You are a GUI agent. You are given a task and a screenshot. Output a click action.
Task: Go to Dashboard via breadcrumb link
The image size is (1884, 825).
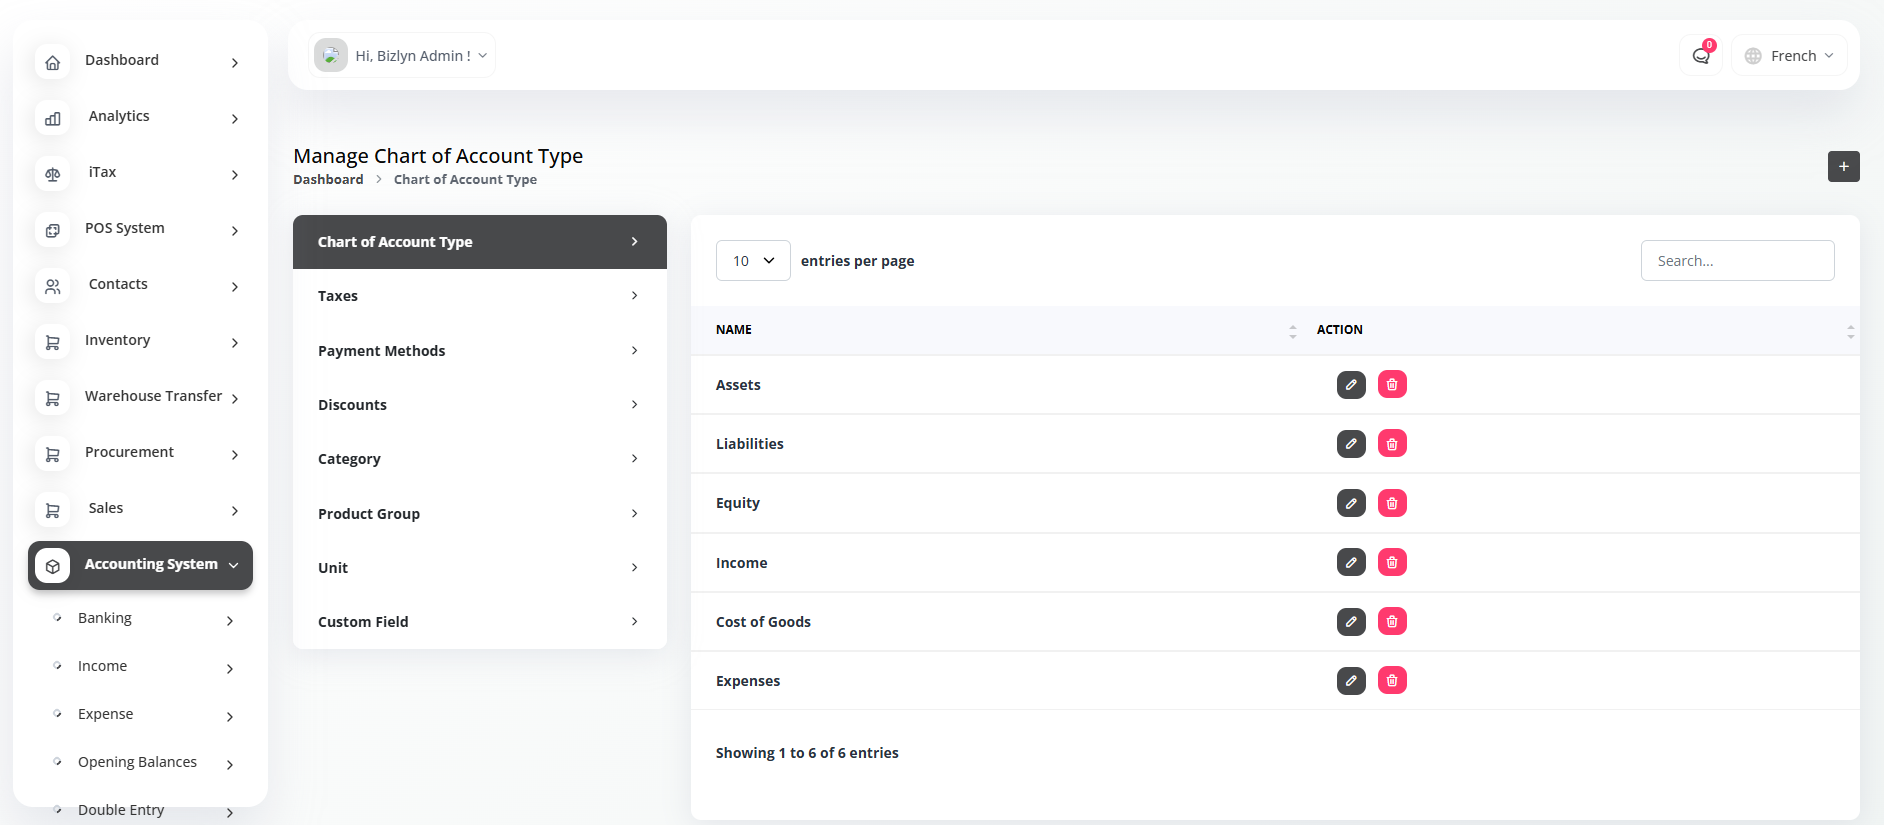tap(328, 180)
